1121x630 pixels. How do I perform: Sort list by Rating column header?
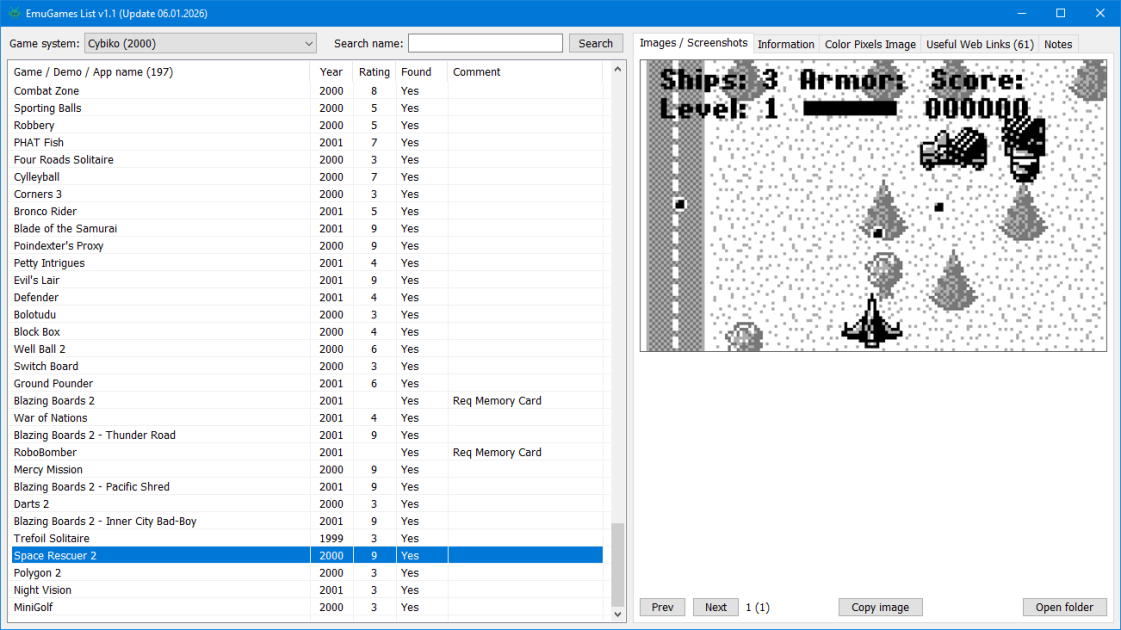coord(374,72)
